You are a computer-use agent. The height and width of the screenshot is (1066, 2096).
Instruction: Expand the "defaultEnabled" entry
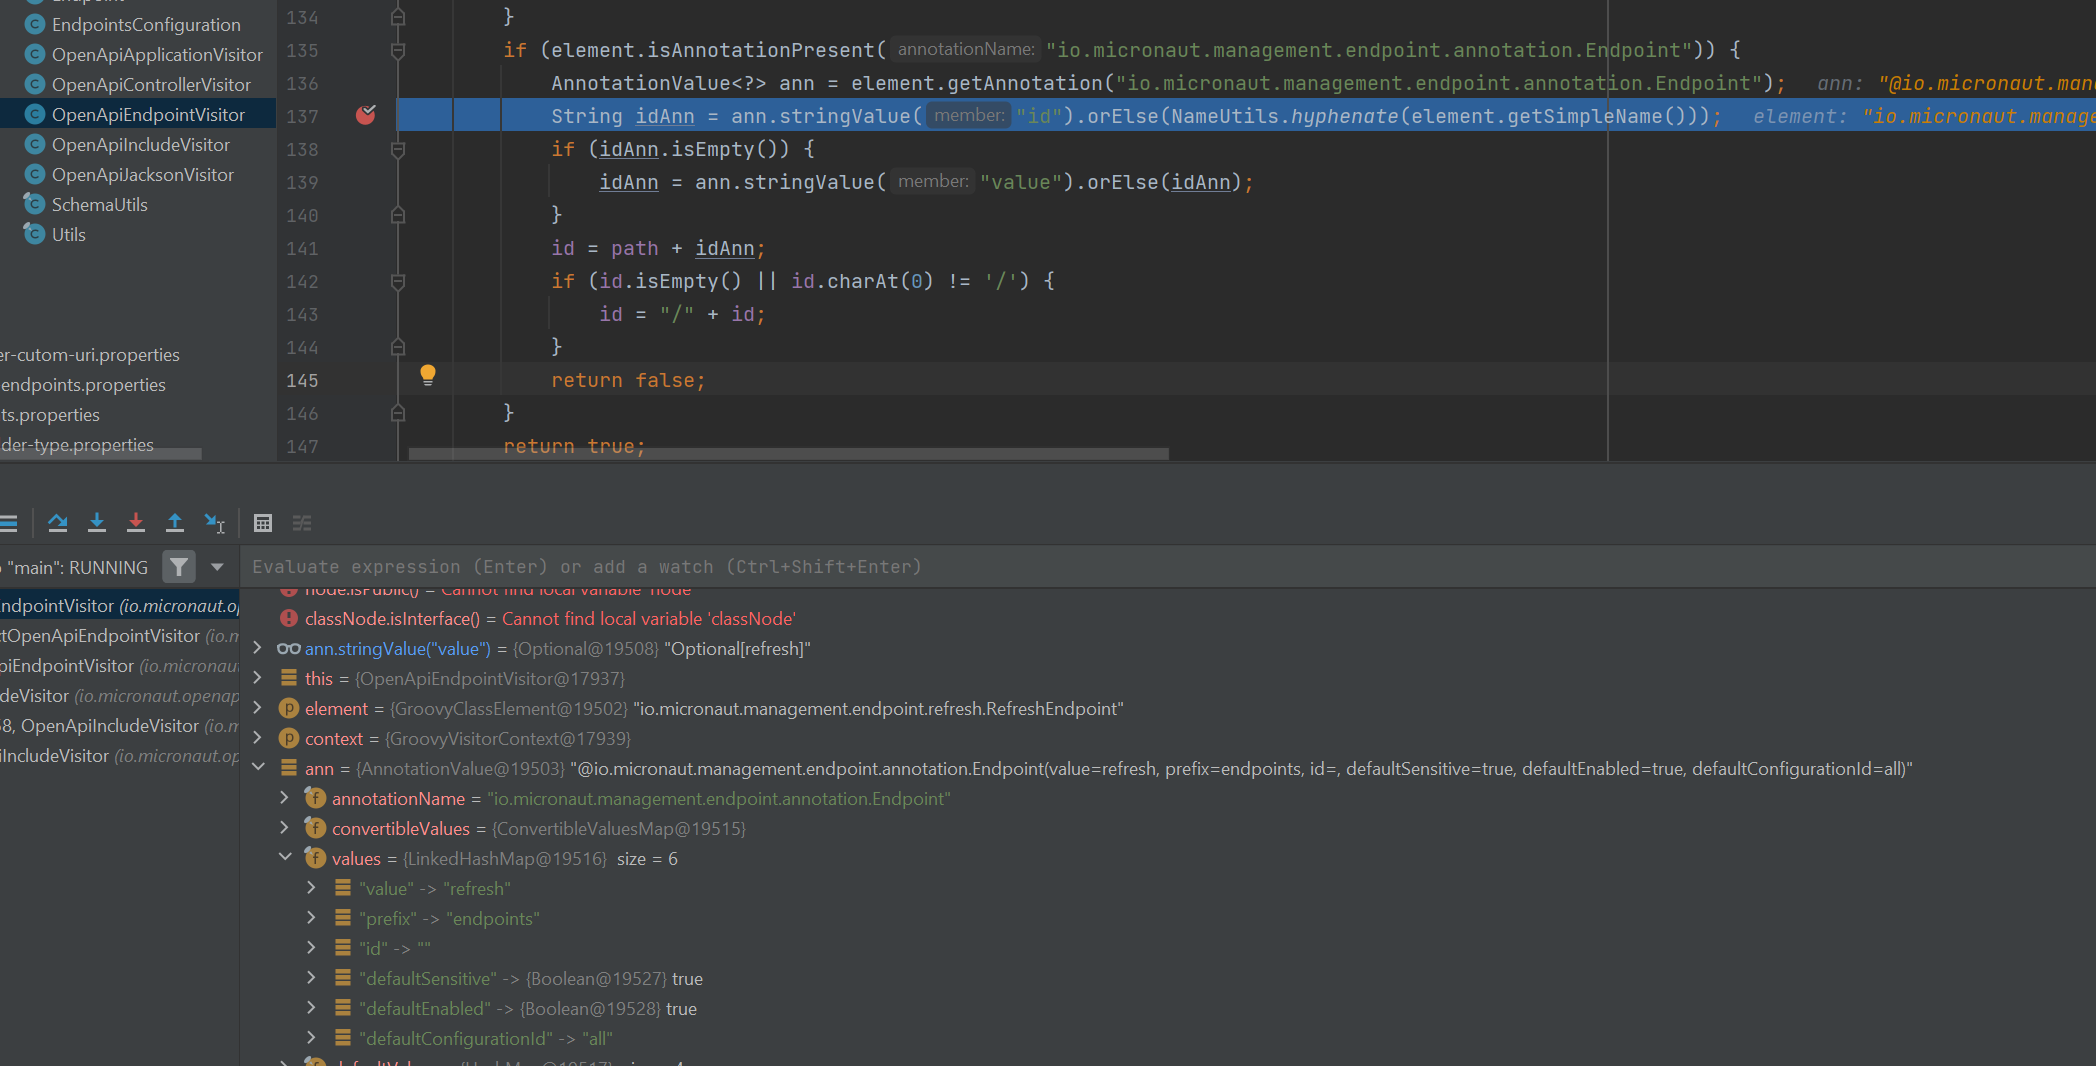point(312,1008)
